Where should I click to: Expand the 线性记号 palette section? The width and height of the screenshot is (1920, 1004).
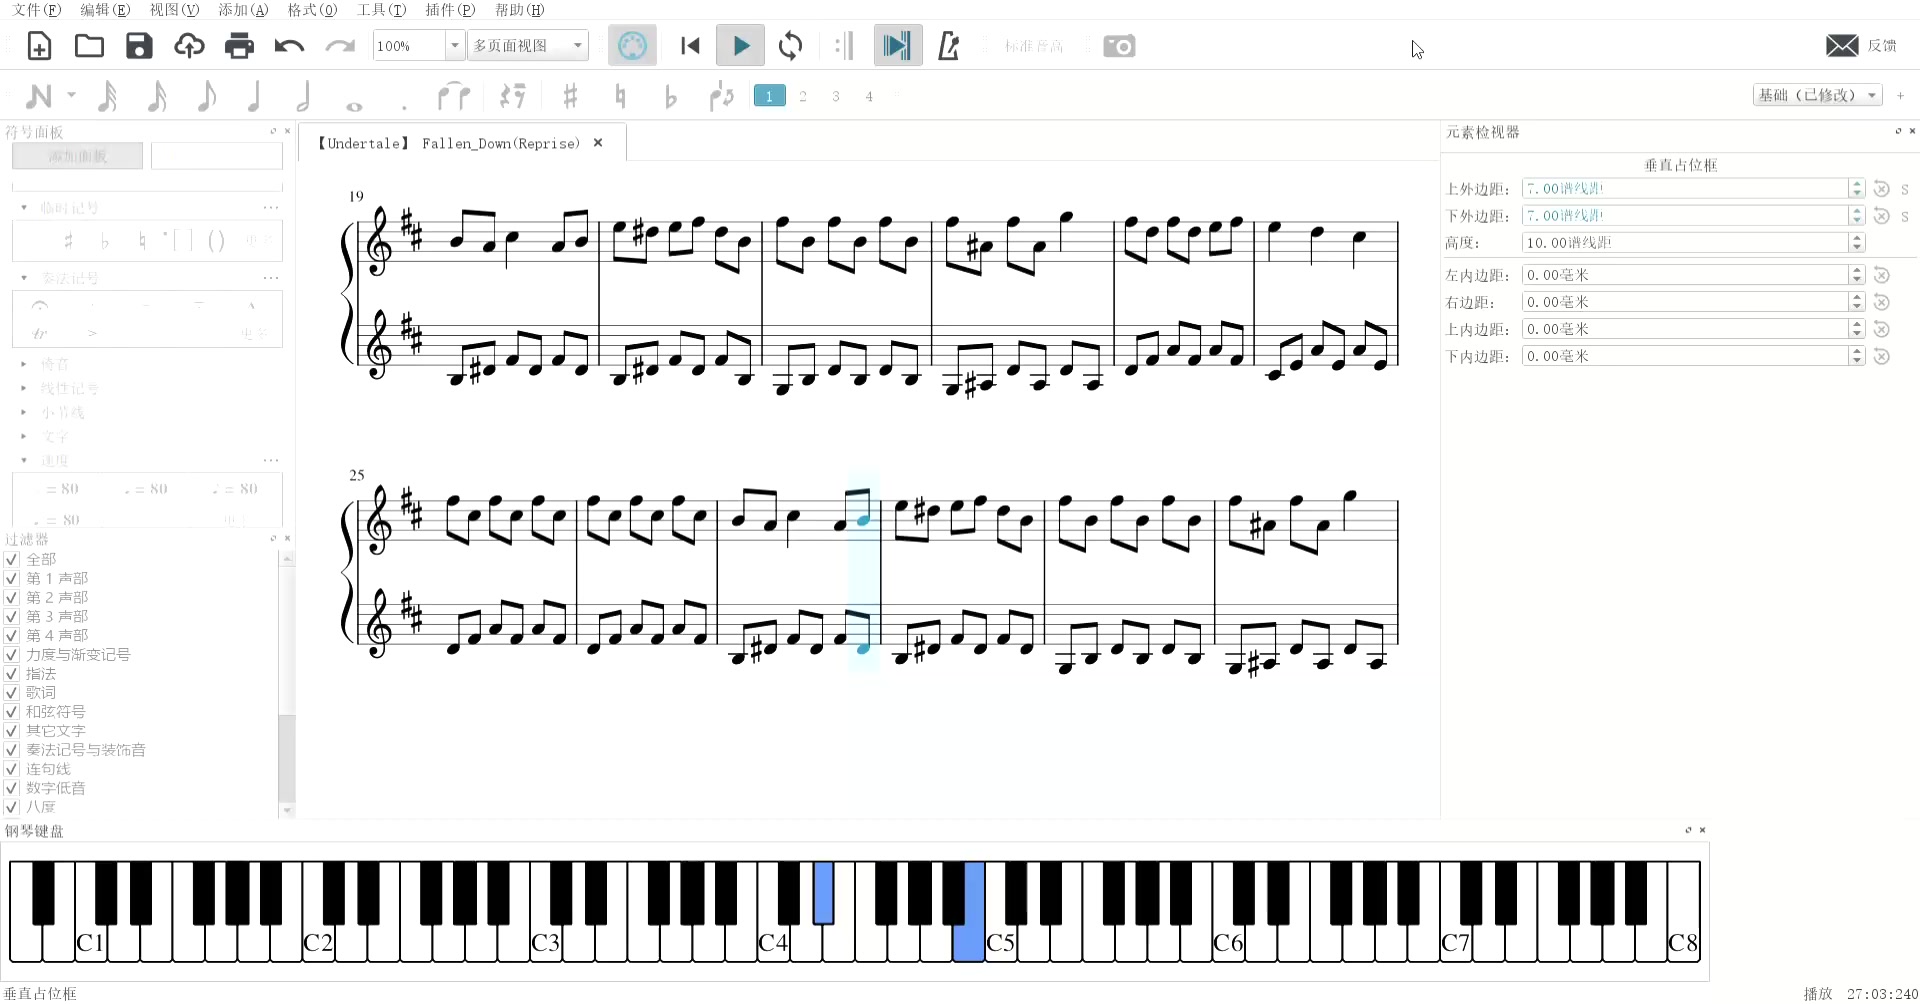(24, 389)
